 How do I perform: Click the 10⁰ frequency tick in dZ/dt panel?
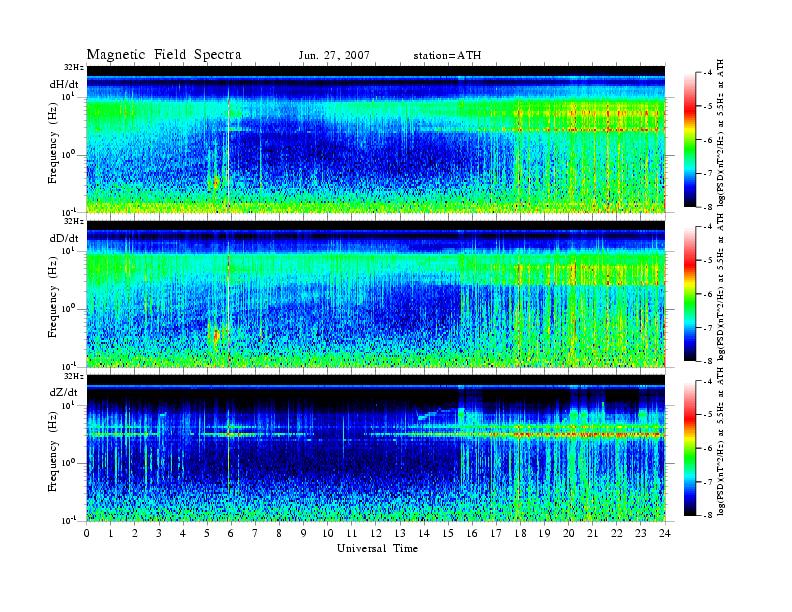pos(69,463)
